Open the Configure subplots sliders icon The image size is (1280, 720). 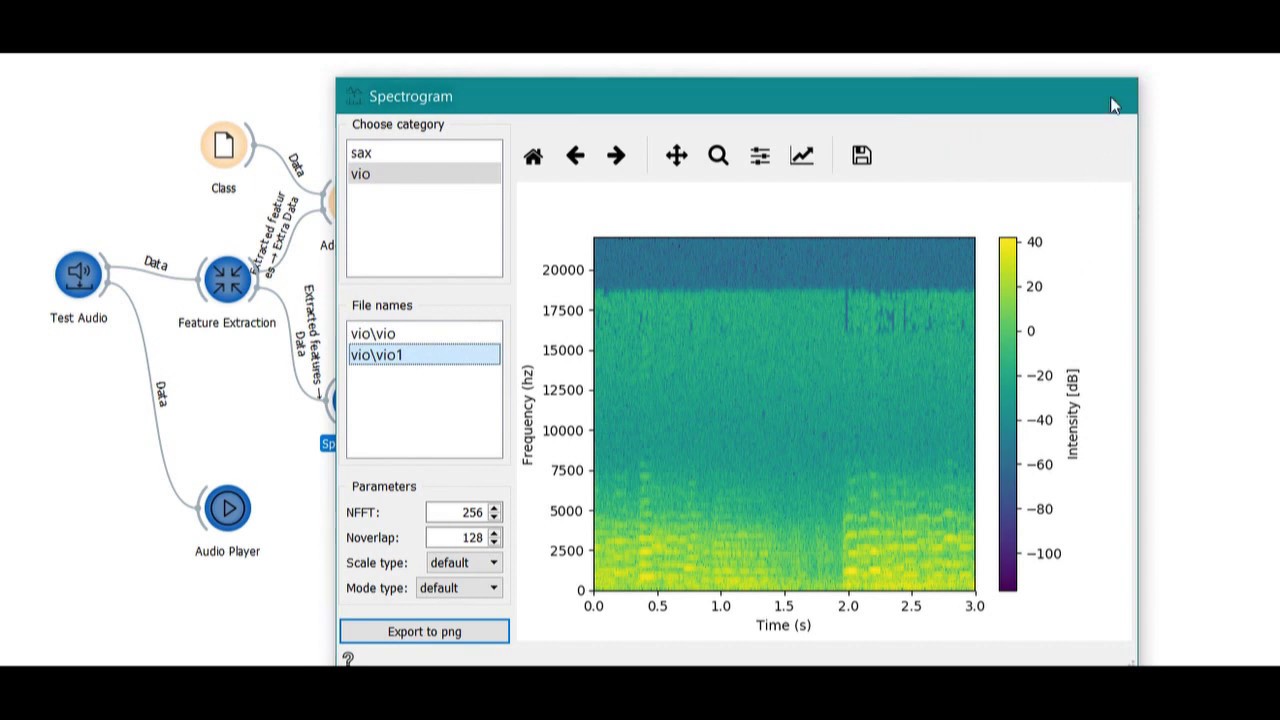pyautogui.click(x=760, y=156)
